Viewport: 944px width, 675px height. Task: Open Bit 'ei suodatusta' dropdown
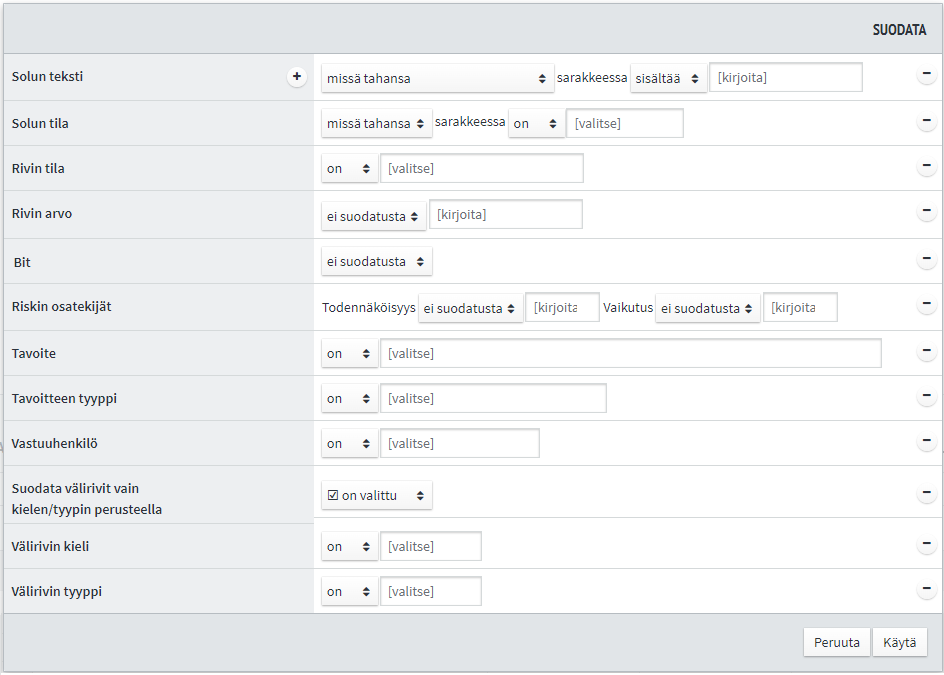coord(377,262)
